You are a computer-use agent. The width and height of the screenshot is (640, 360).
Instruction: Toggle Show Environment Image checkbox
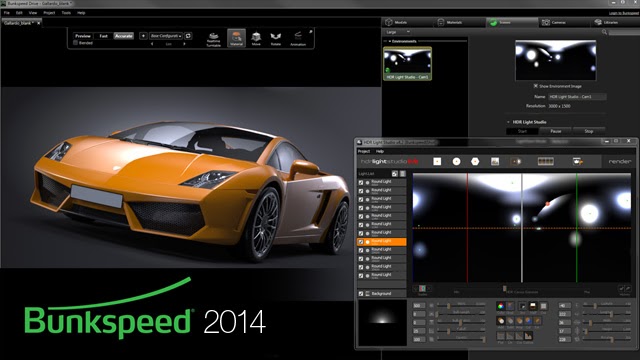point(536,86)
